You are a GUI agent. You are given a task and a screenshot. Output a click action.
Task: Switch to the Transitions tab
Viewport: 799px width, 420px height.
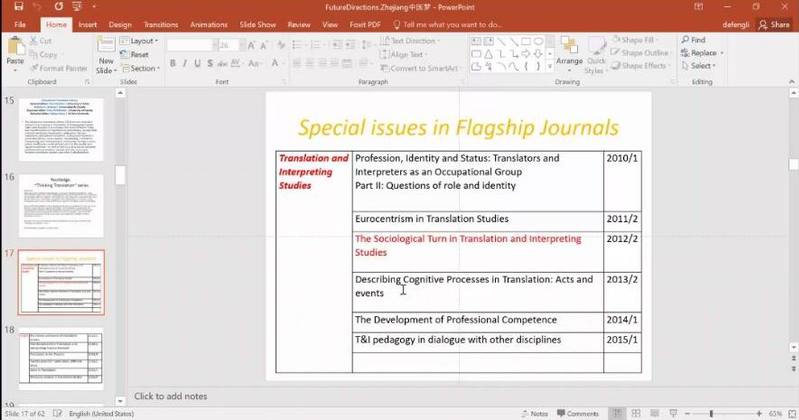(x=161, y=24)
